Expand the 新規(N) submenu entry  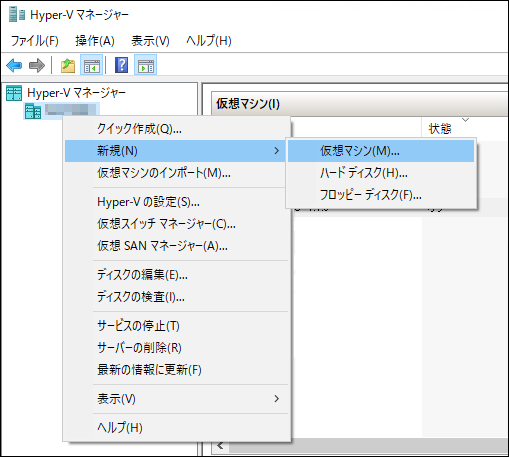pyautogui.click(x=176, y=151)
